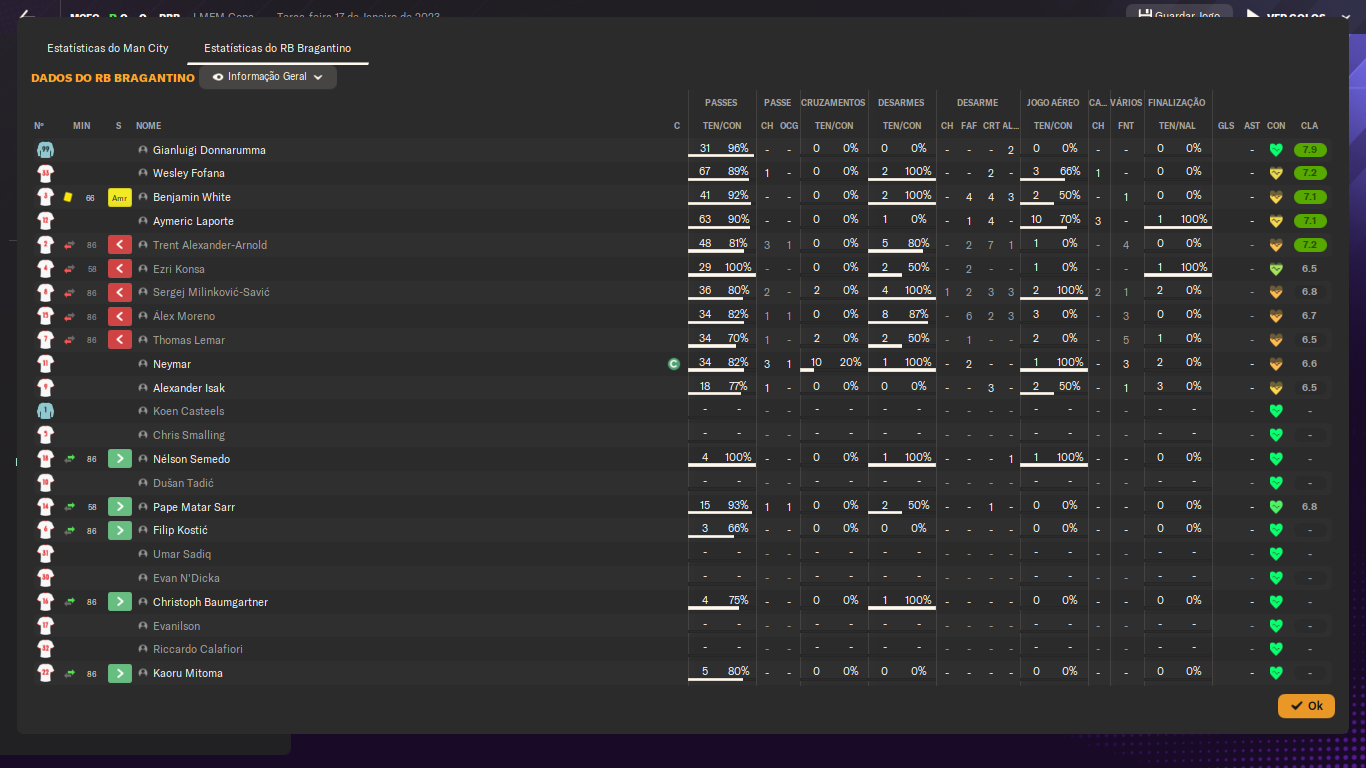
Task: Click red substitution arrow for Thomas Lemar
Action: 120,340
